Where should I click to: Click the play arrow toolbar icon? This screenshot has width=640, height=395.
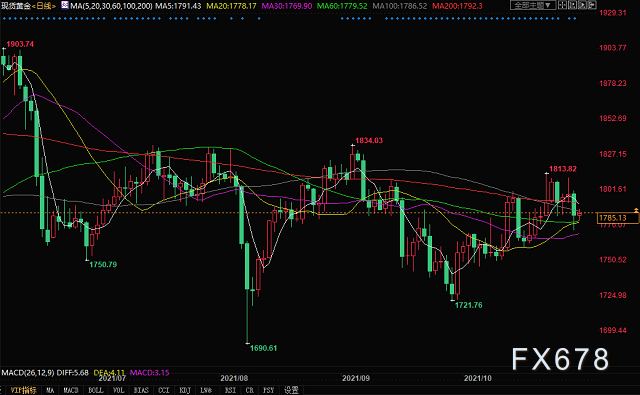[x=582, y=5]
